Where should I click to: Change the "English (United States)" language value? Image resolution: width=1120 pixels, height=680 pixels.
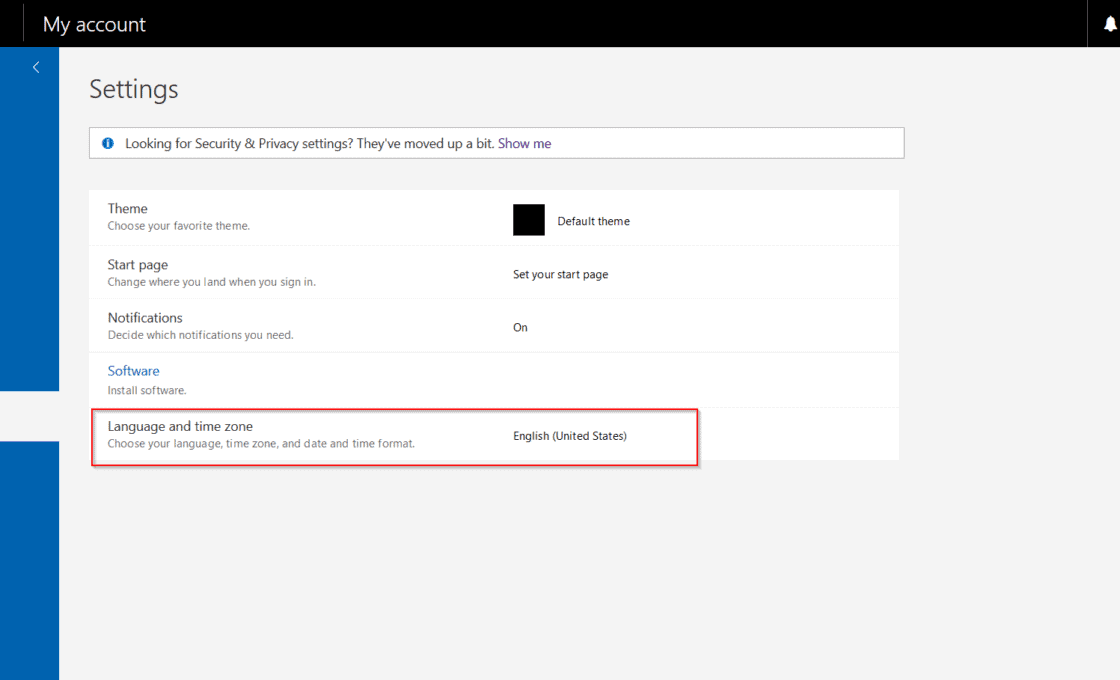(x=569, y=436)
